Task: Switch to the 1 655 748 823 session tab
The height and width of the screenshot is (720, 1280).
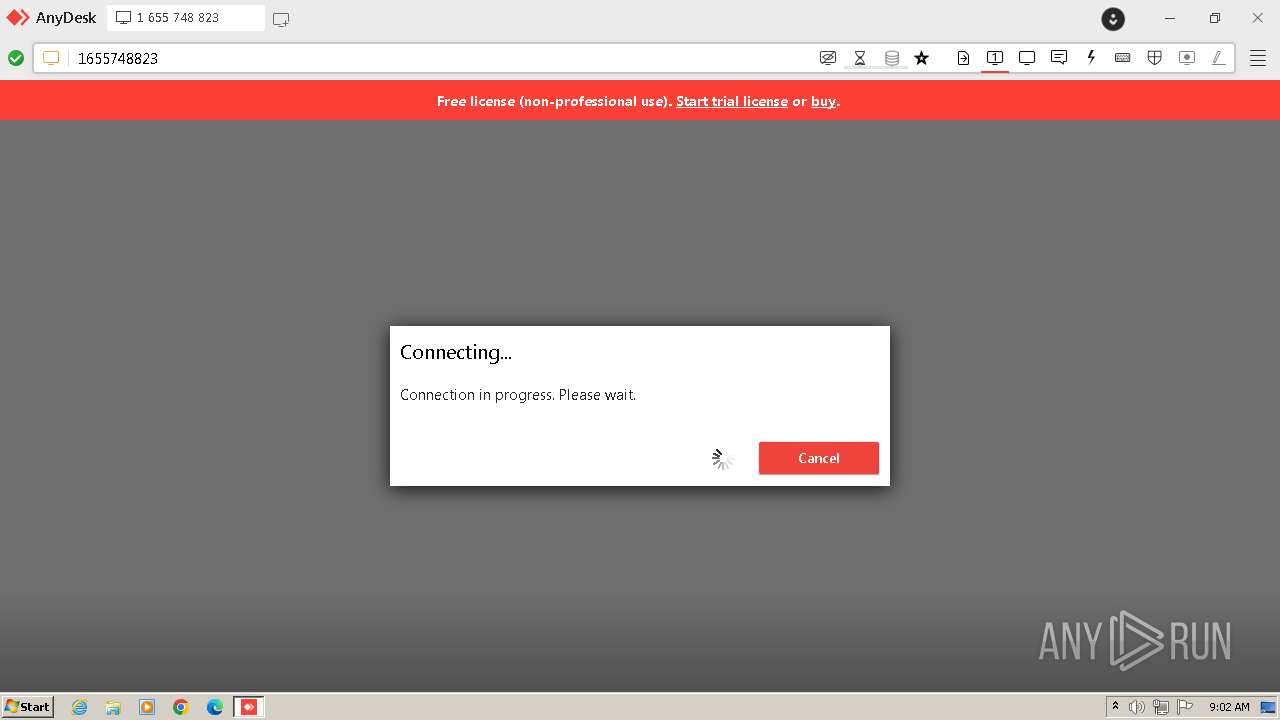Action: pos(186,18)
